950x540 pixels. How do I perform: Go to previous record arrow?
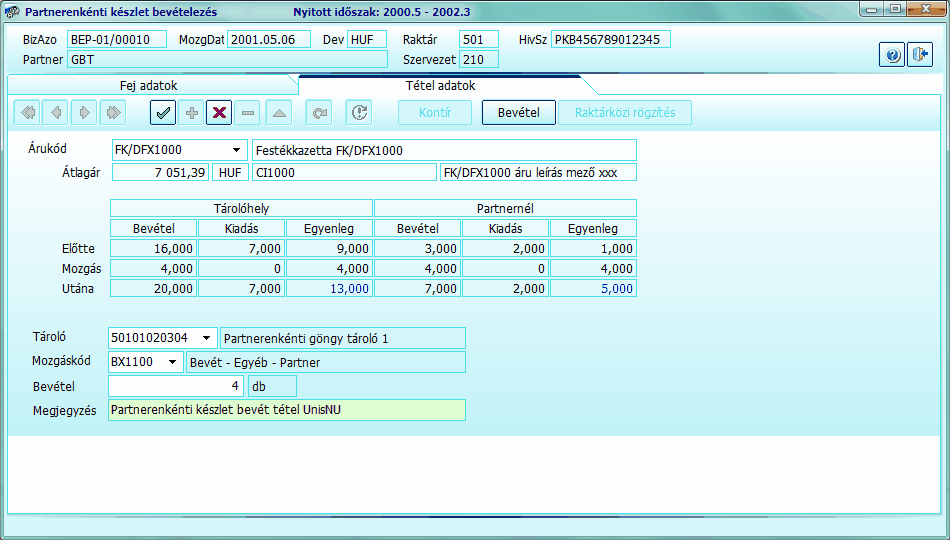[56, 113]
